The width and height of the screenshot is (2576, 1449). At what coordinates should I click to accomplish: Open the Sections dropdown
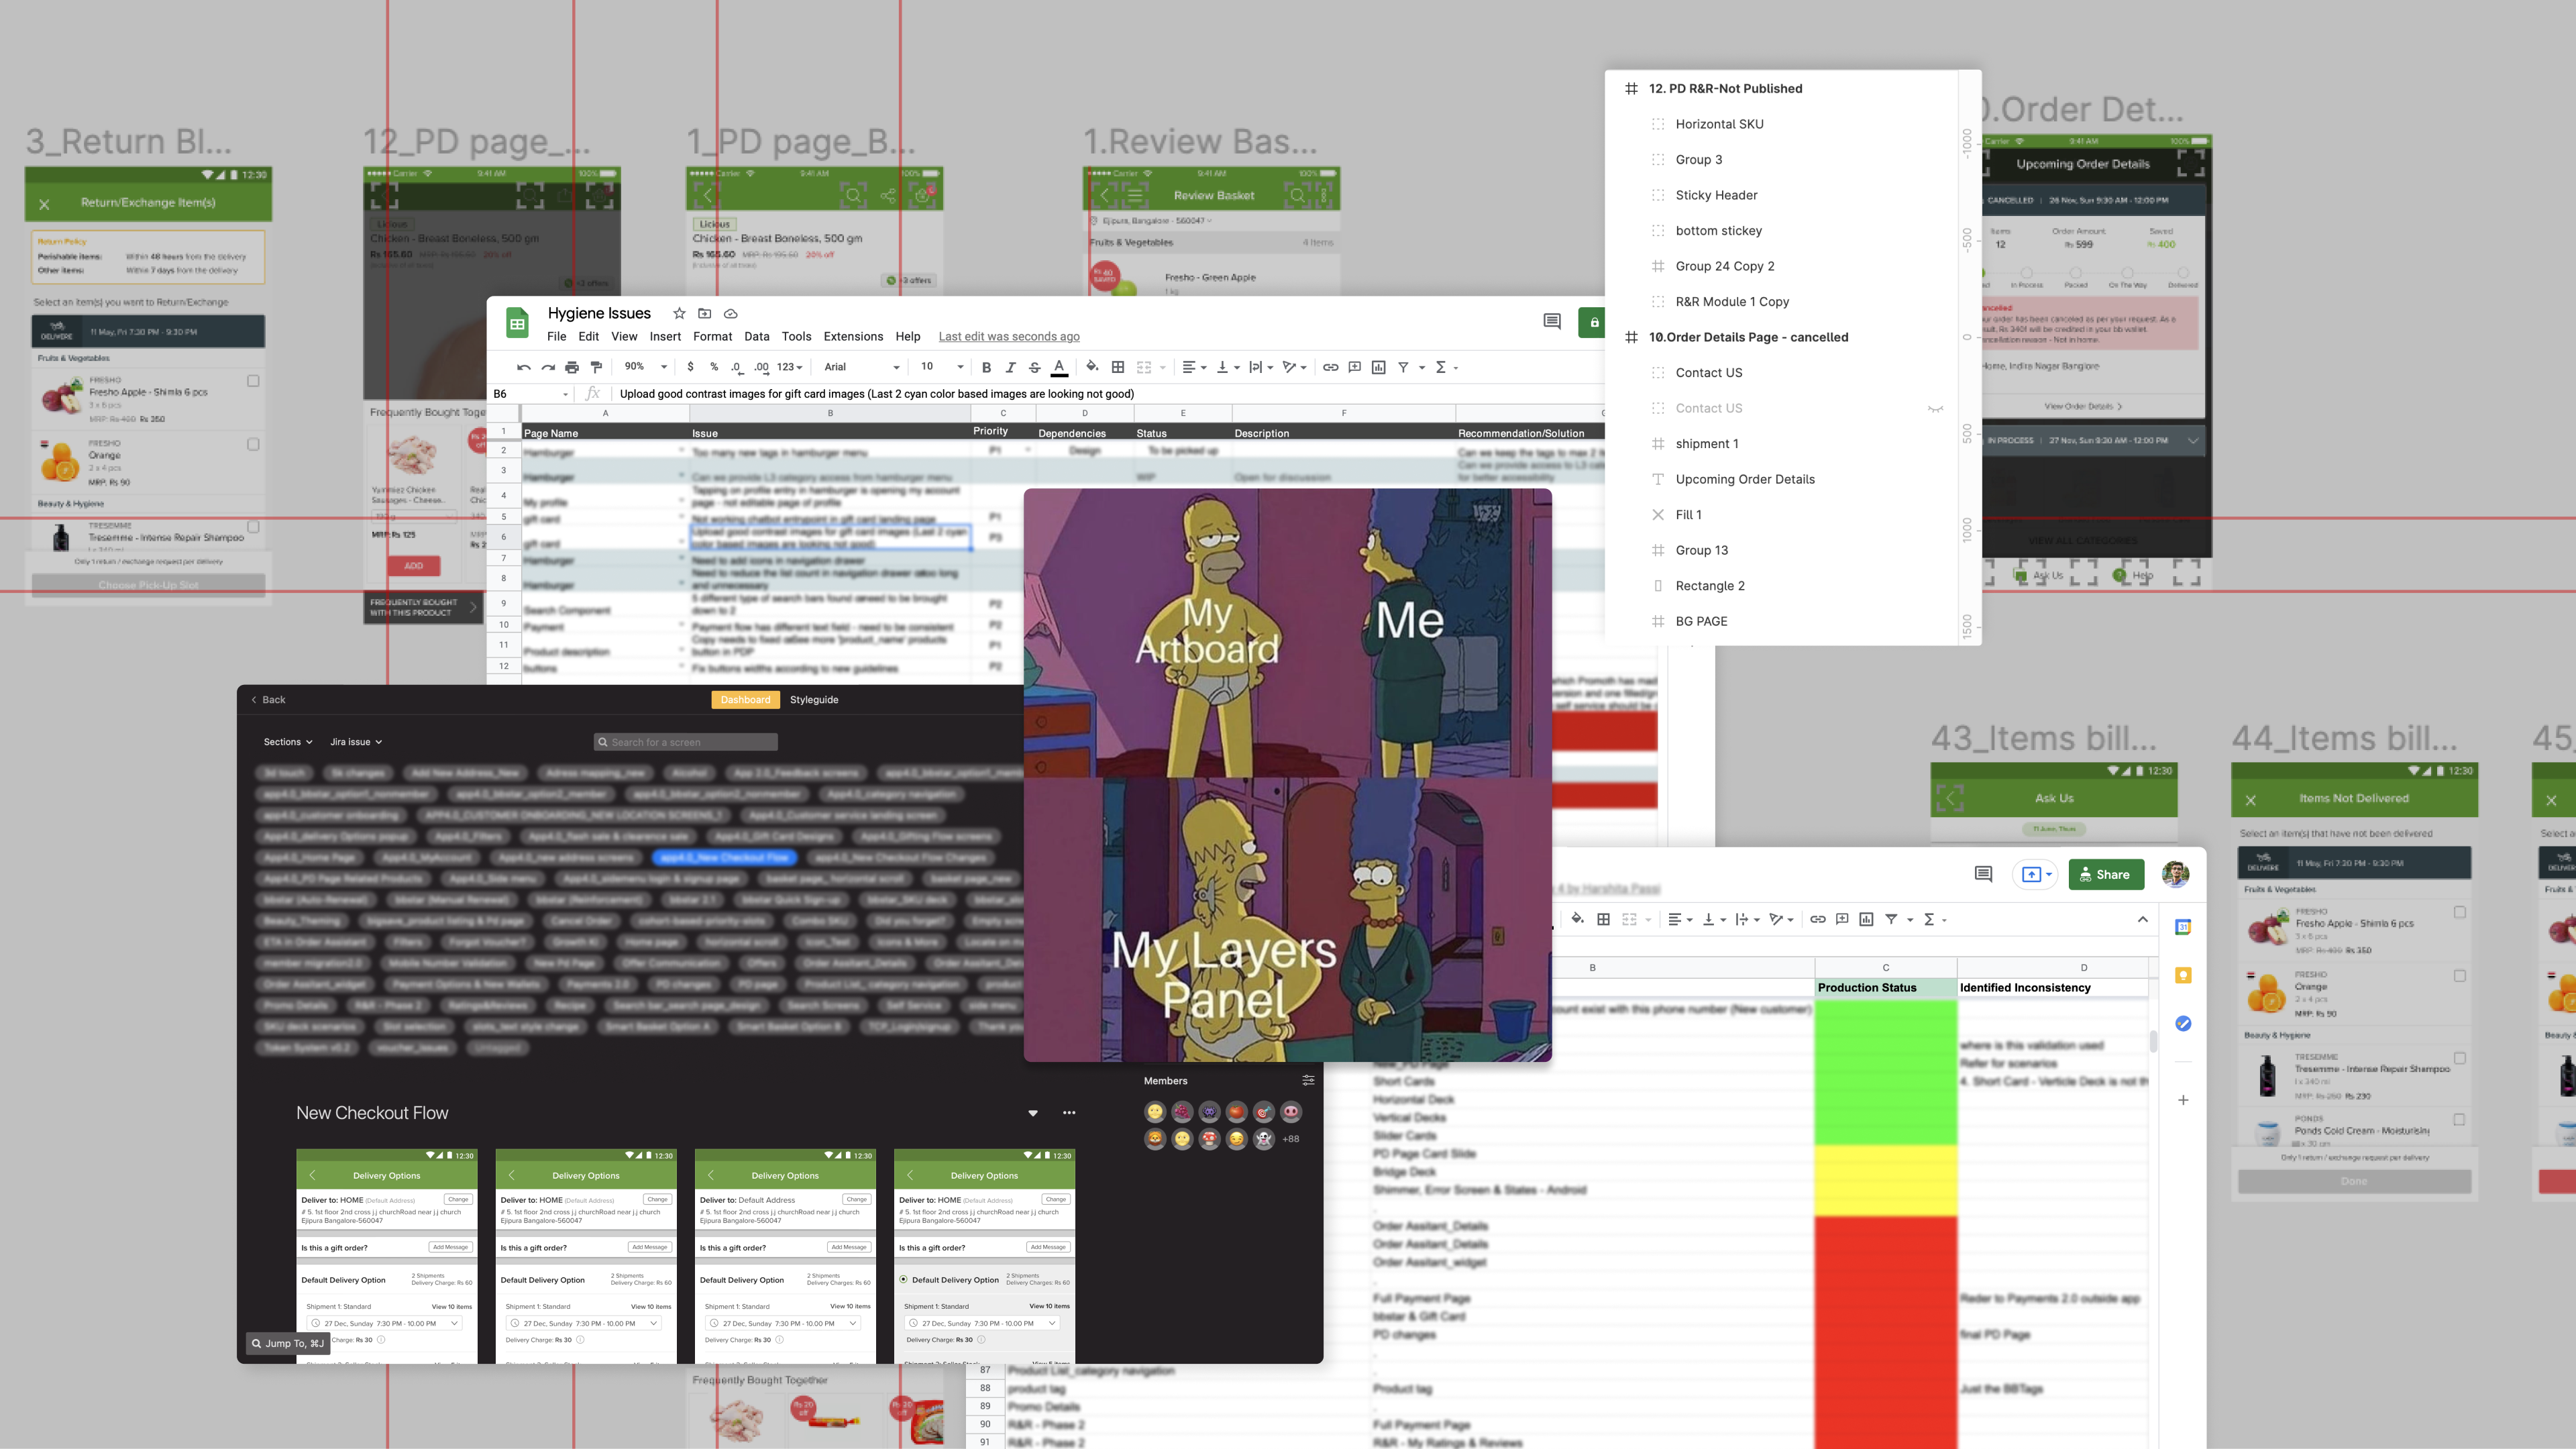coord(288,742)
